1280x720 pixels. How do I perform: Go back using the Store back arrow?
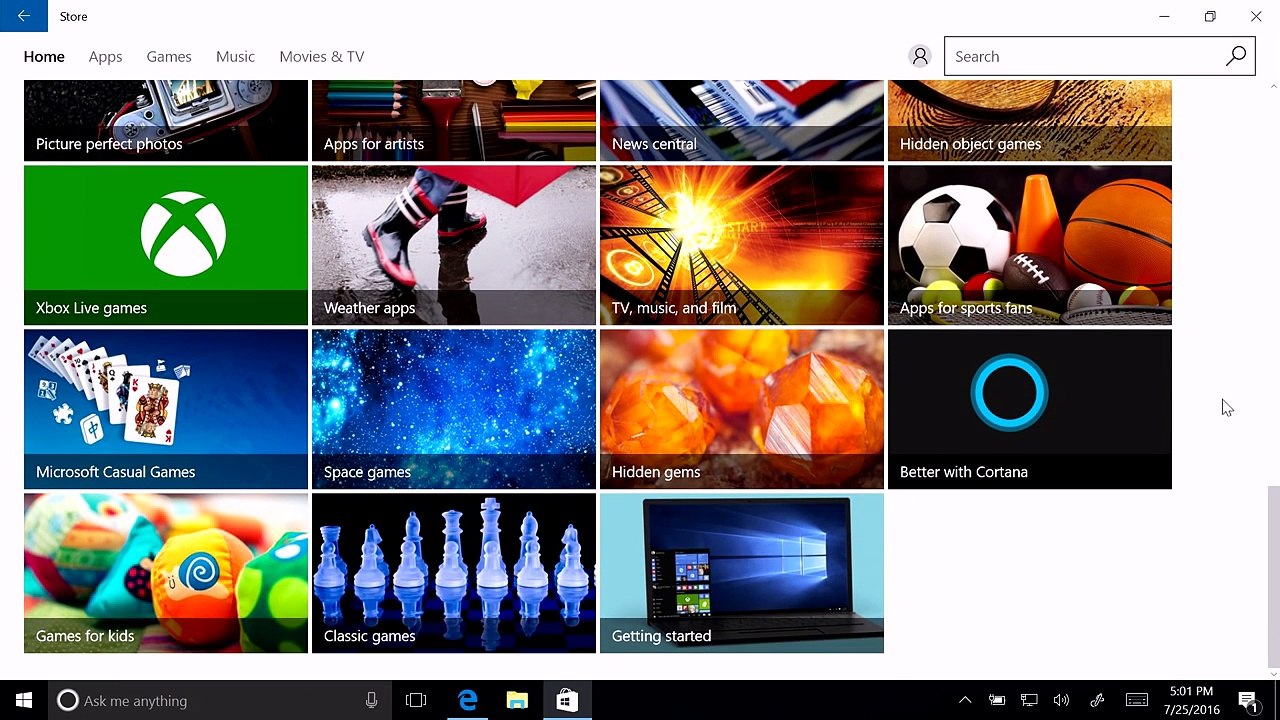pos(23,16)
